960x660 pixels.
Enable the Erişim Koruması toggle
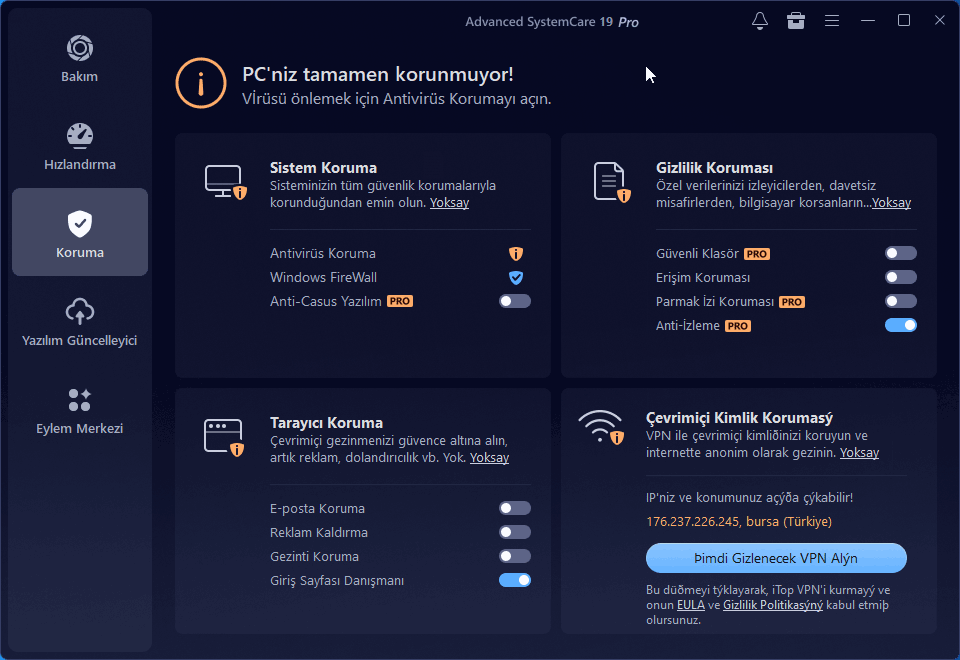(x=901, y=277)
